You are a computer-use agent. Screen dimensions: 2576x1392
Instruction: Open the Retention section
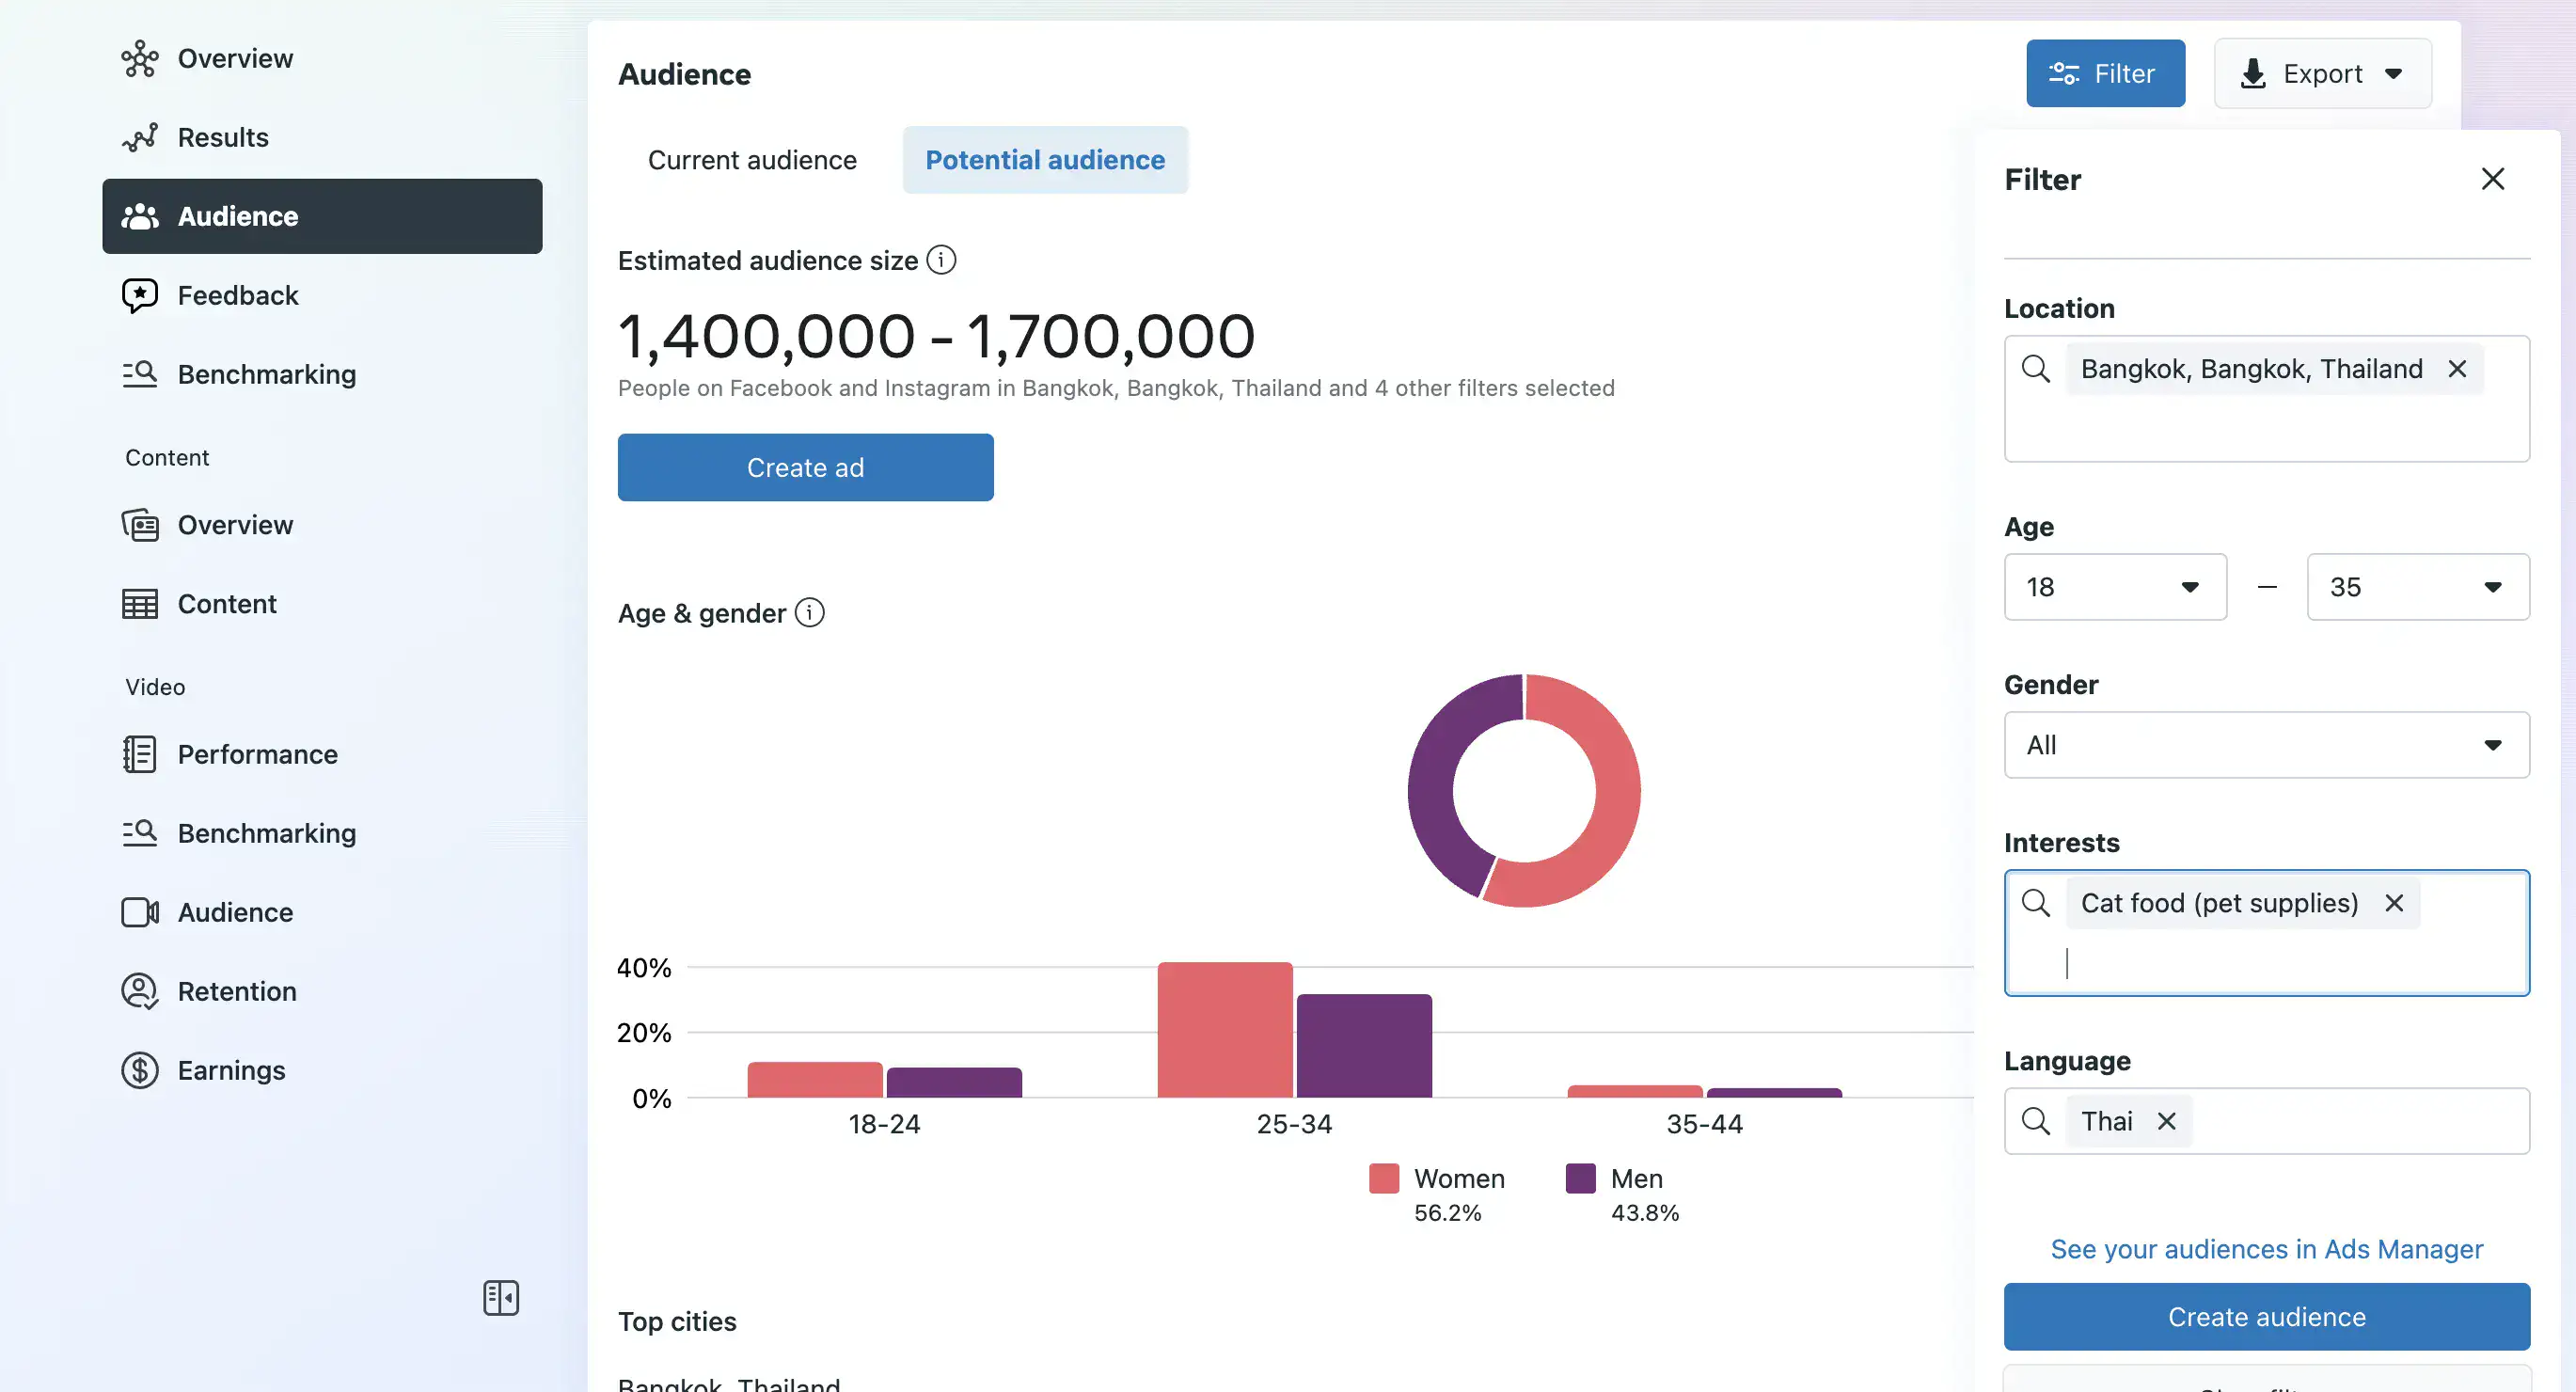pos(236,991)
